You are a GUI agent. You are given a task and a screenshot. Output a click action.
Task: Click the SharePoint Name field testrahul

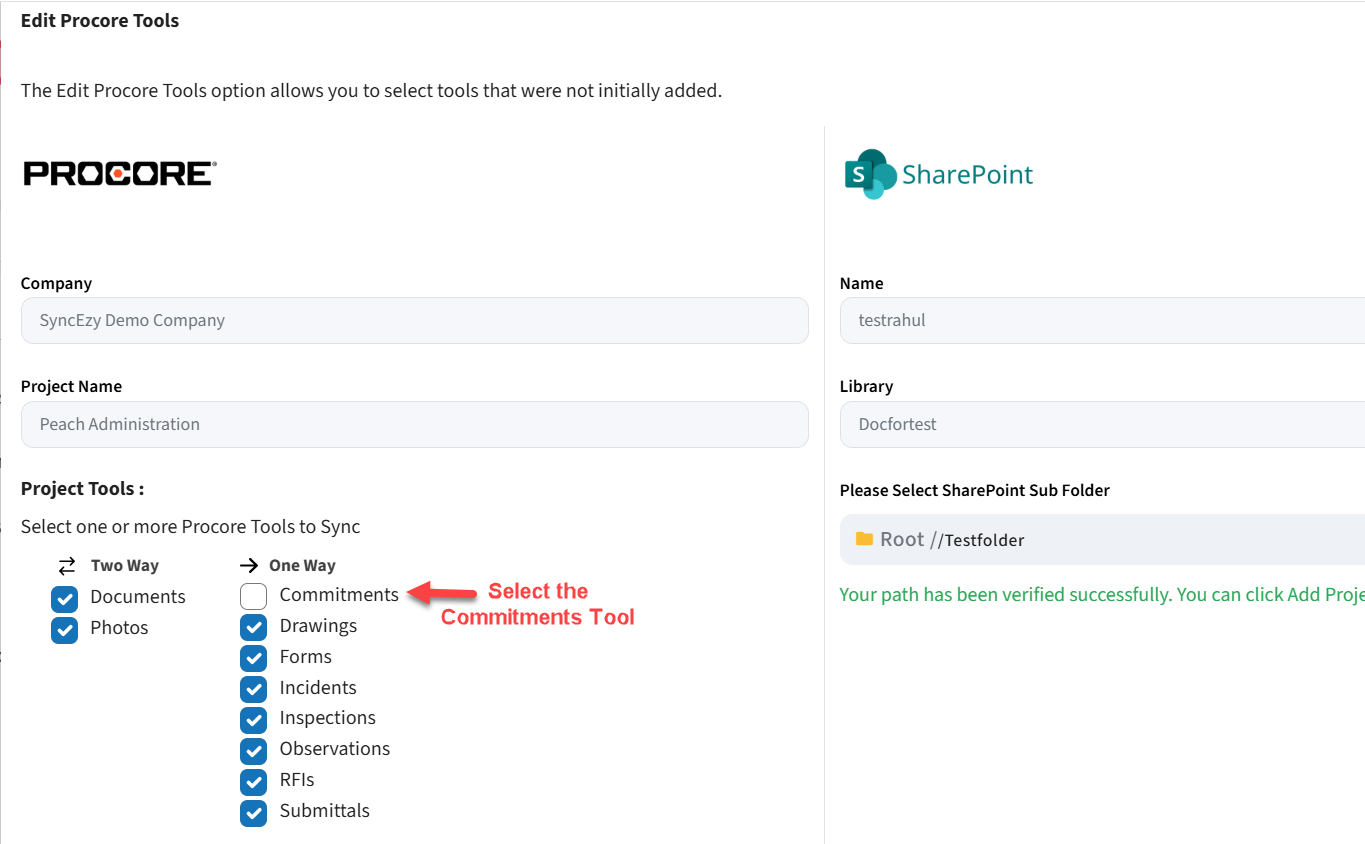[1100, 321]
